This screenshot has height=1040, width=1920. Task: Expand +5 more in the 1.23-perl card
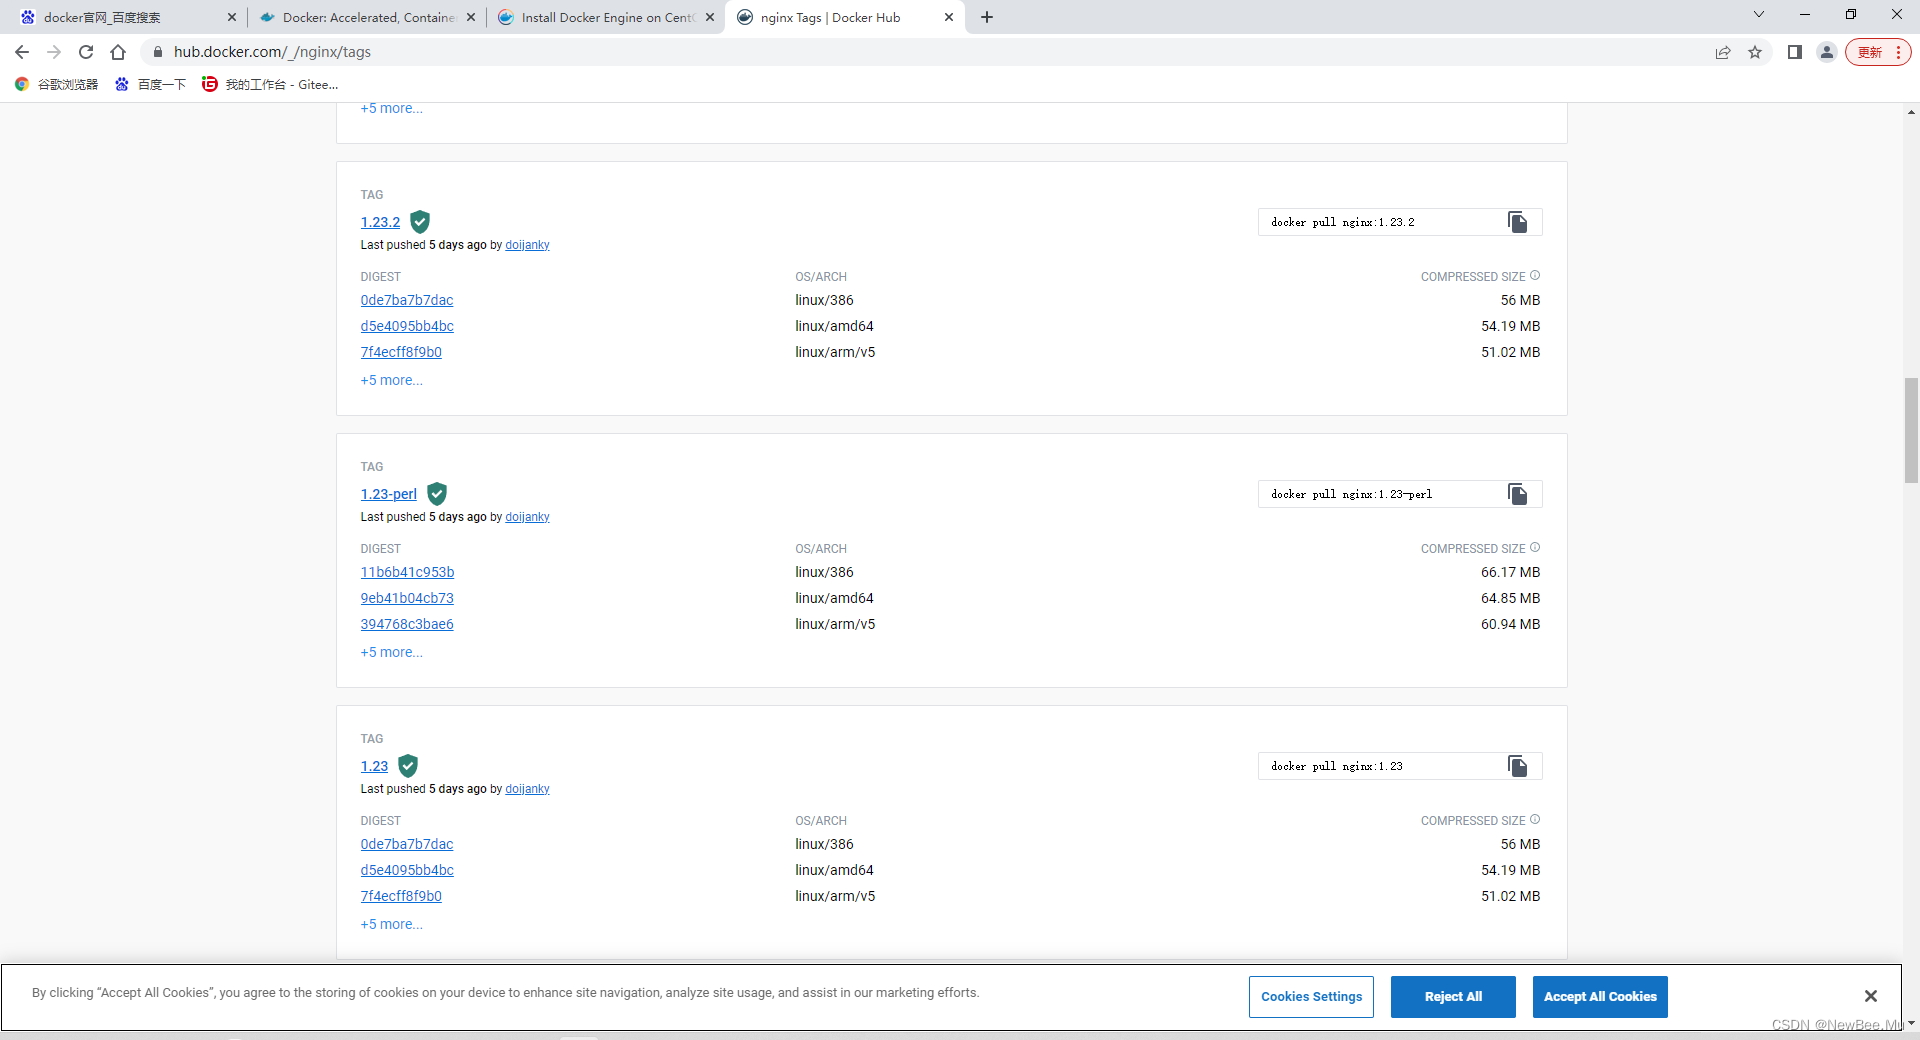pyautogui.click(x=391, y=652)
